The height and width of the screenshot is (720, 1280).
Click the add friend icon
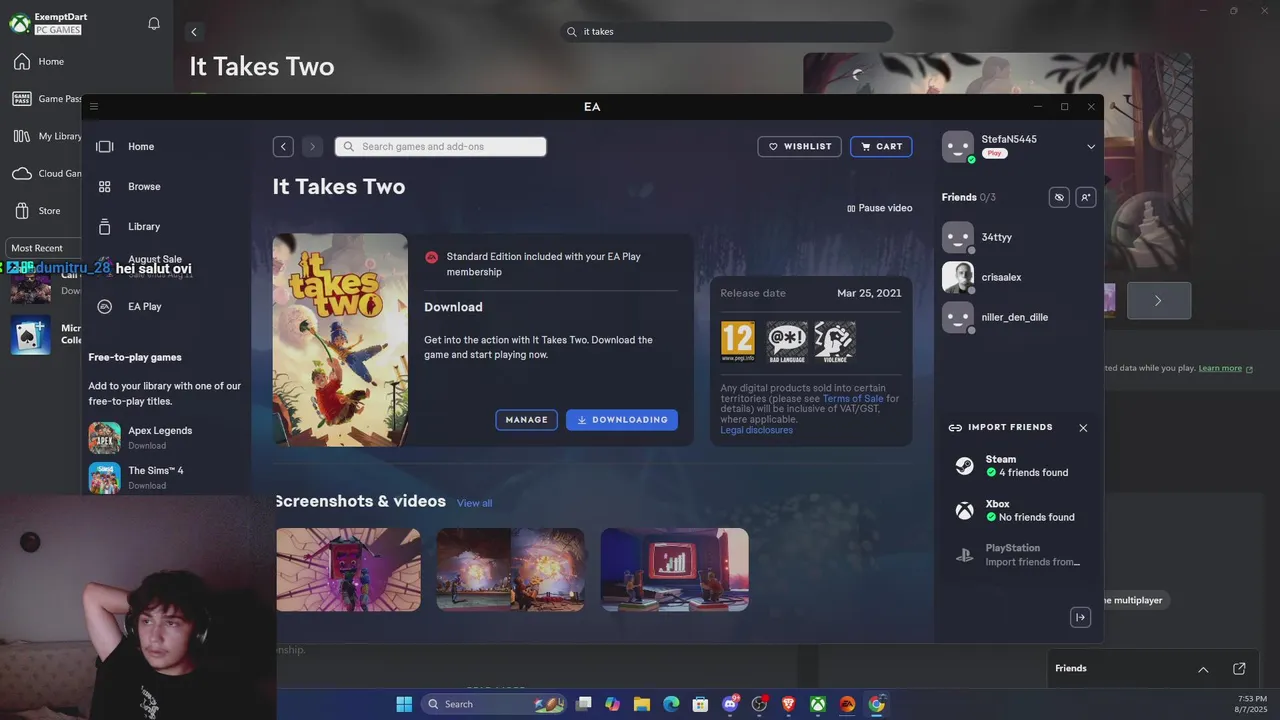[1086, 197]
